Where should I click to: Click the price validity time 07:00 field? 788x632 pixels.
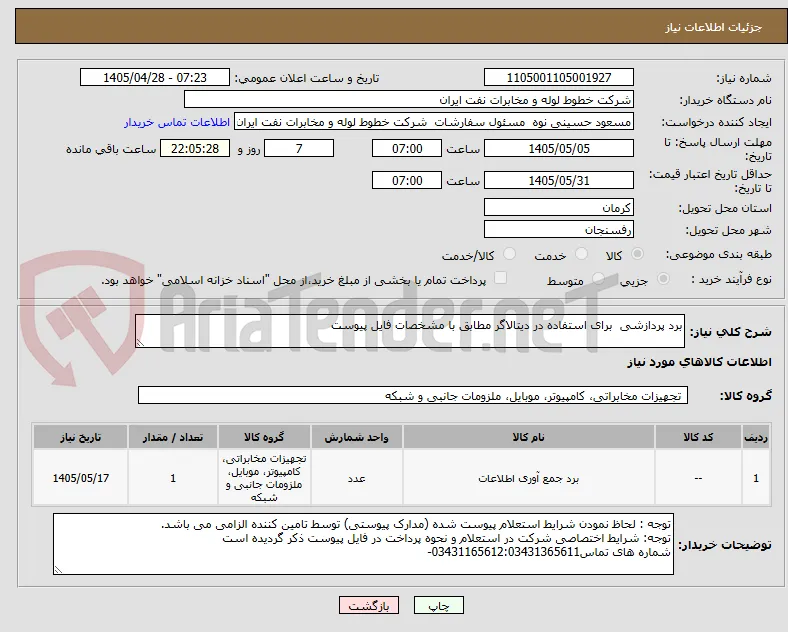click(407, 180)
